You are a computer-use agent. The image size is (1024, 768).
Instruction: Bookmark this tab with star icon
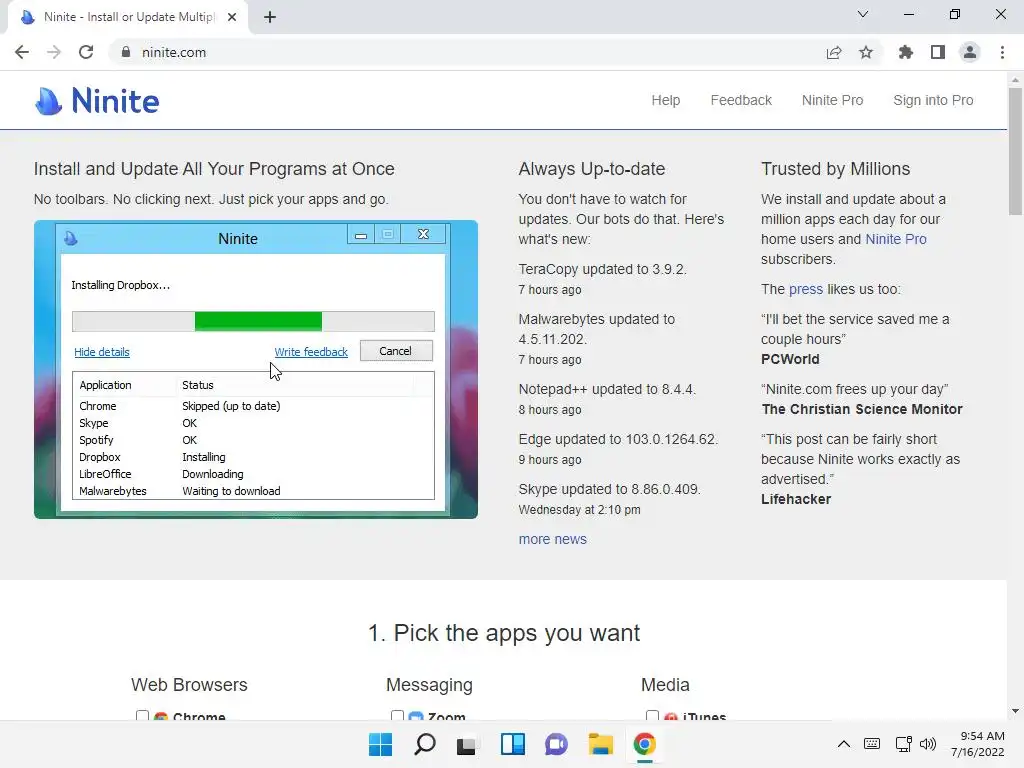click(866, 52)
